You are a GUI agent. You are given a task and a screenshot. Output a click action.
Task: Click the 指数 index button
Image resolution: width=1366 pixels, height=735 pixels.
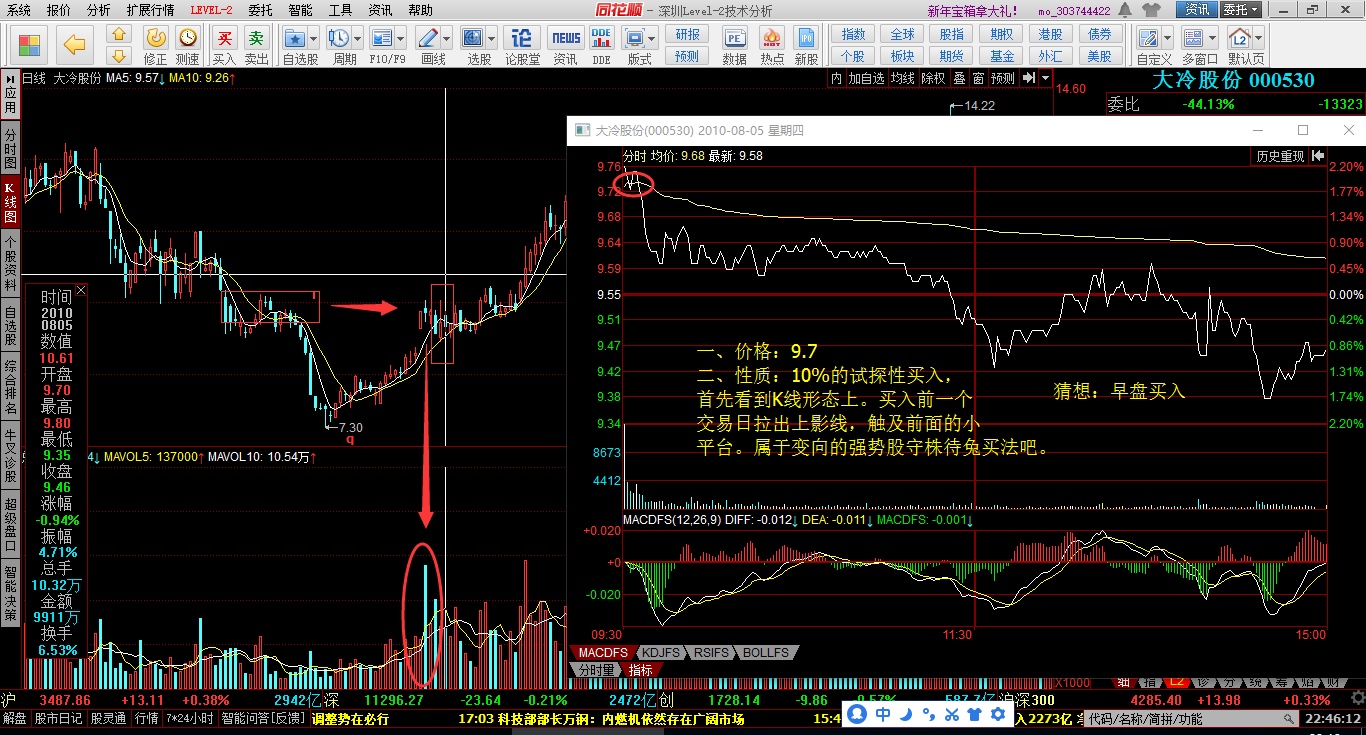tap(852, 35)
